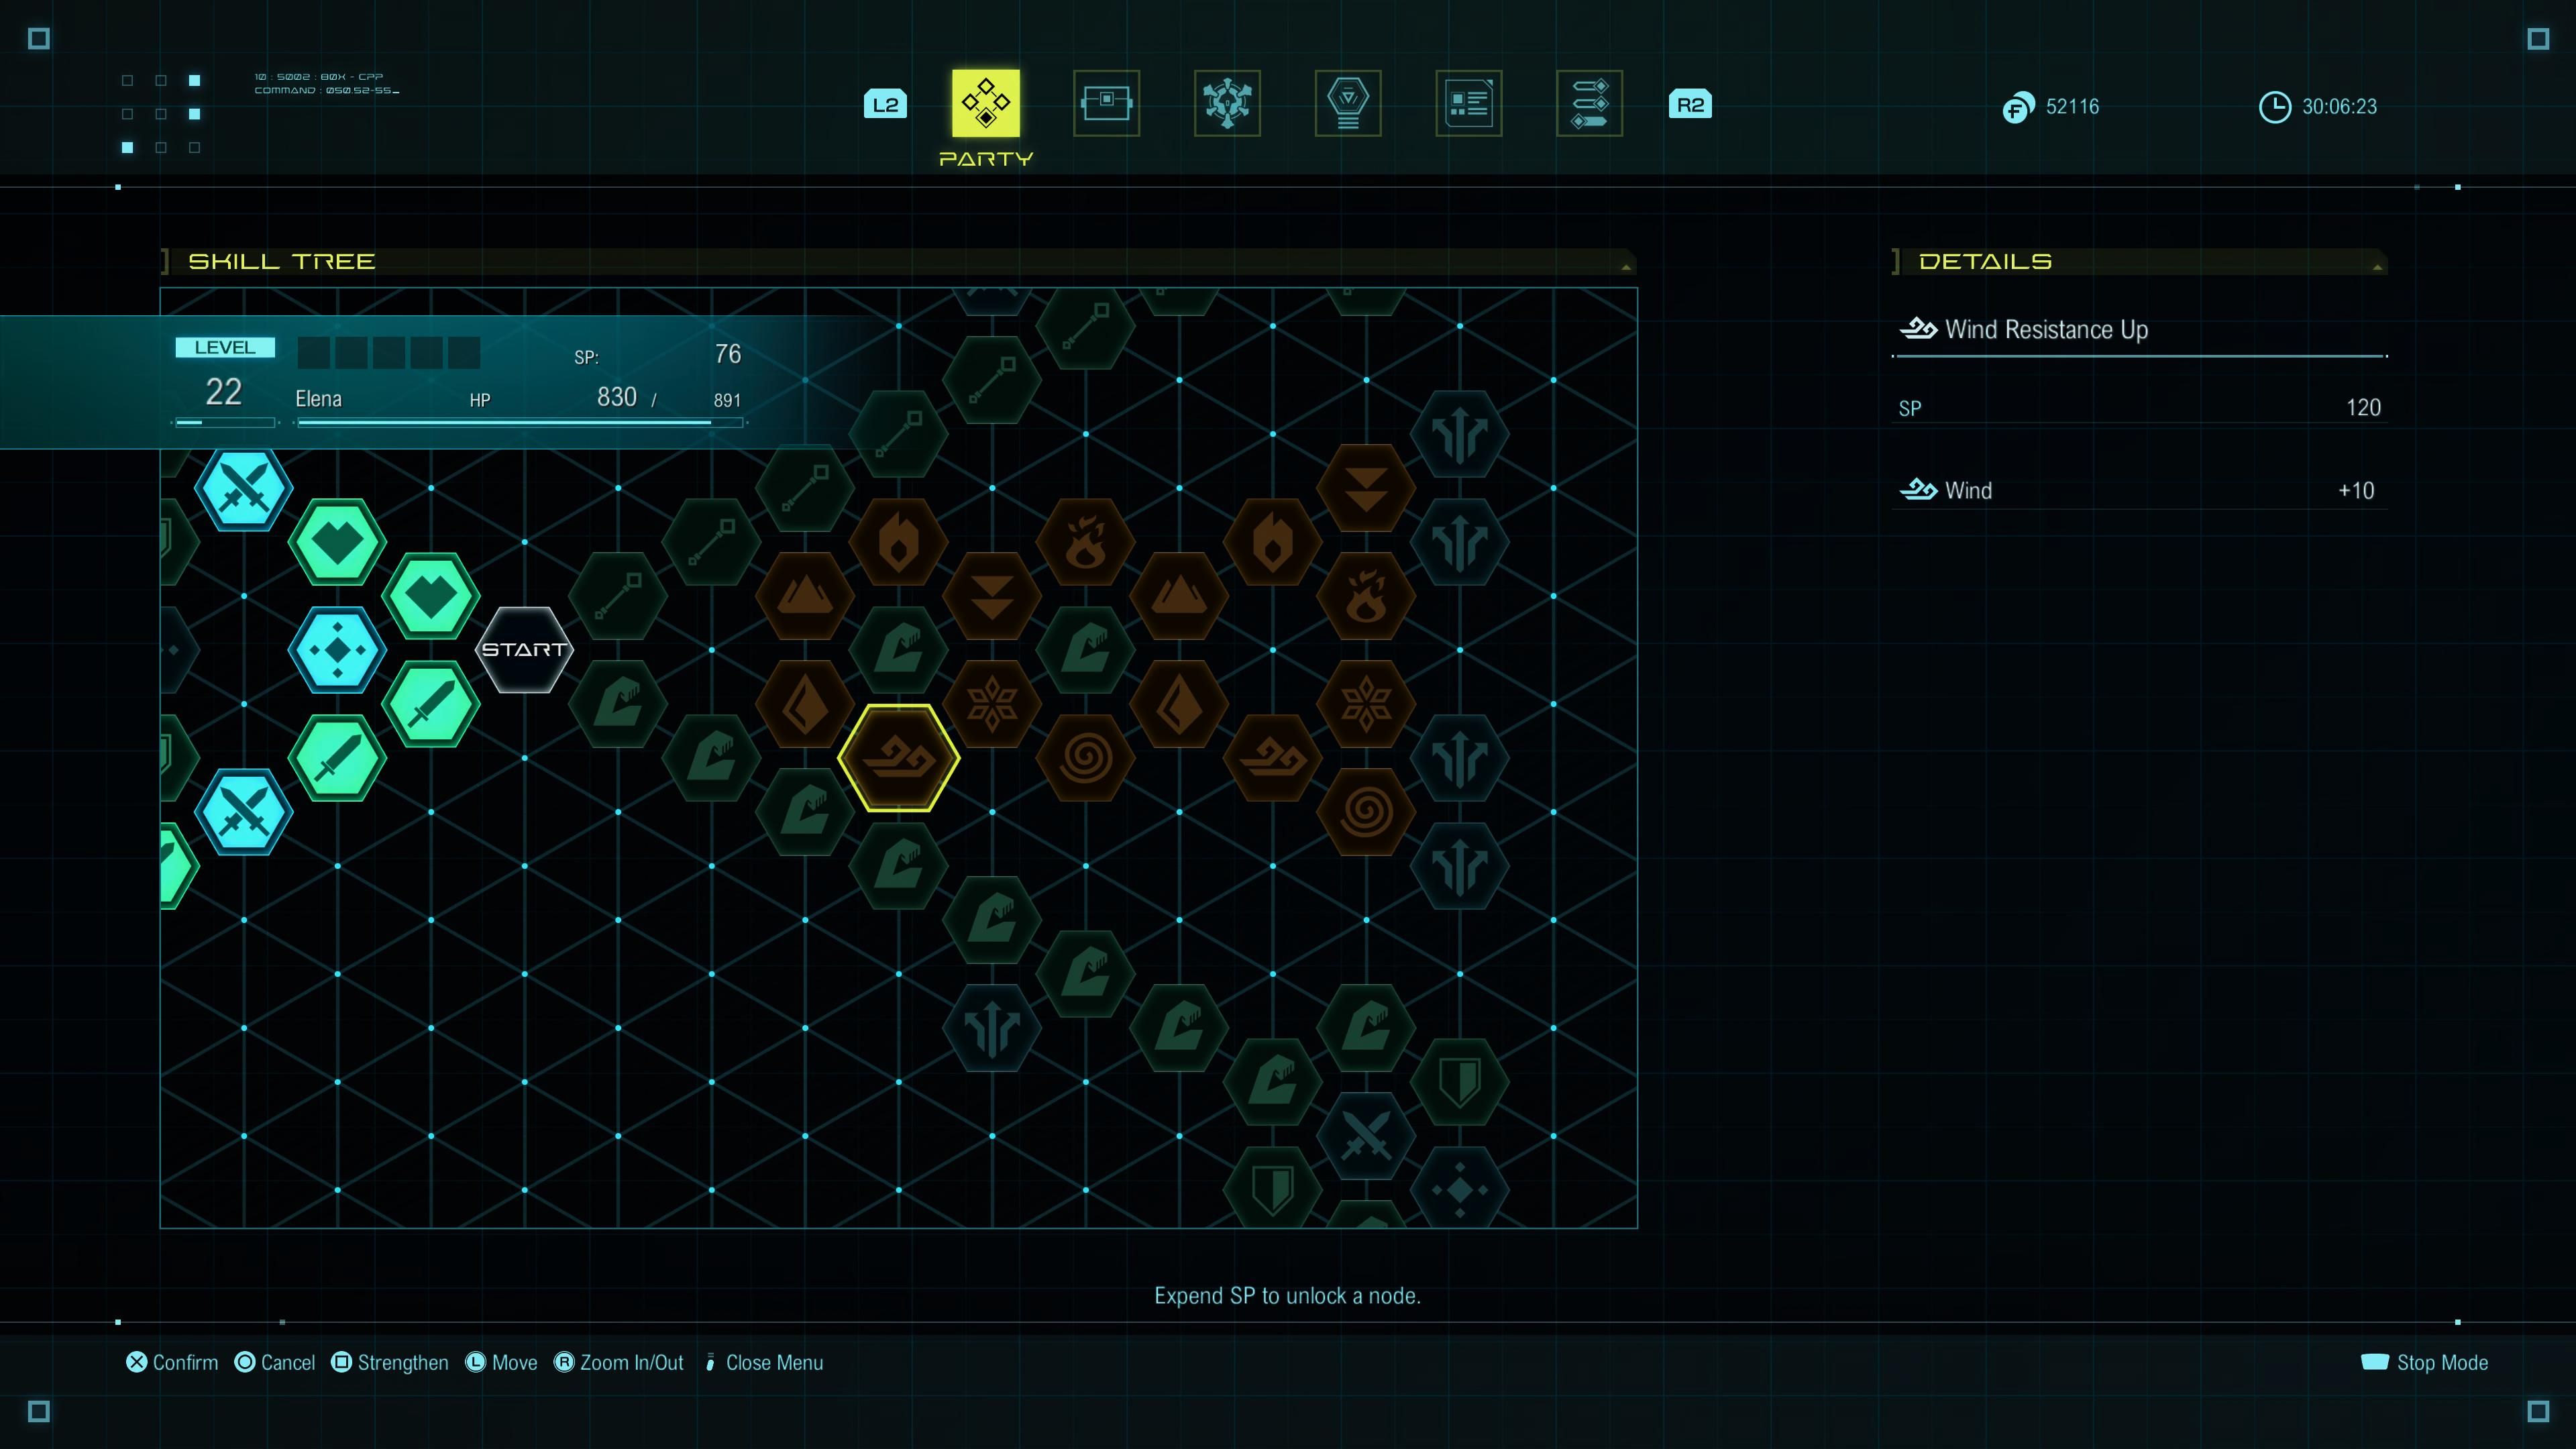Click the playtime 30:06:23
Image resolution: width=2576 pixels, height=1449 pixels.
2339,106
